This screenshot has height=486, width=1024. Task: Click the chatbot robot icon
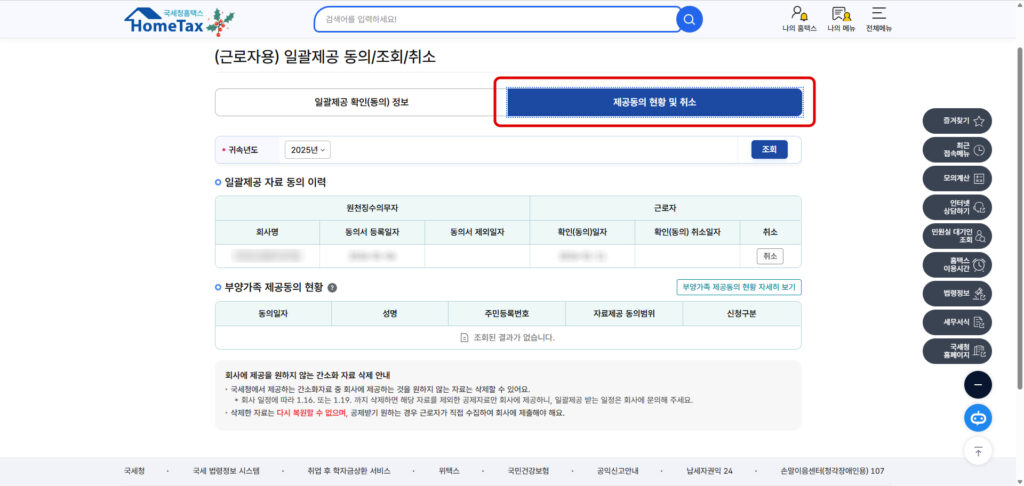click(978, 417)
